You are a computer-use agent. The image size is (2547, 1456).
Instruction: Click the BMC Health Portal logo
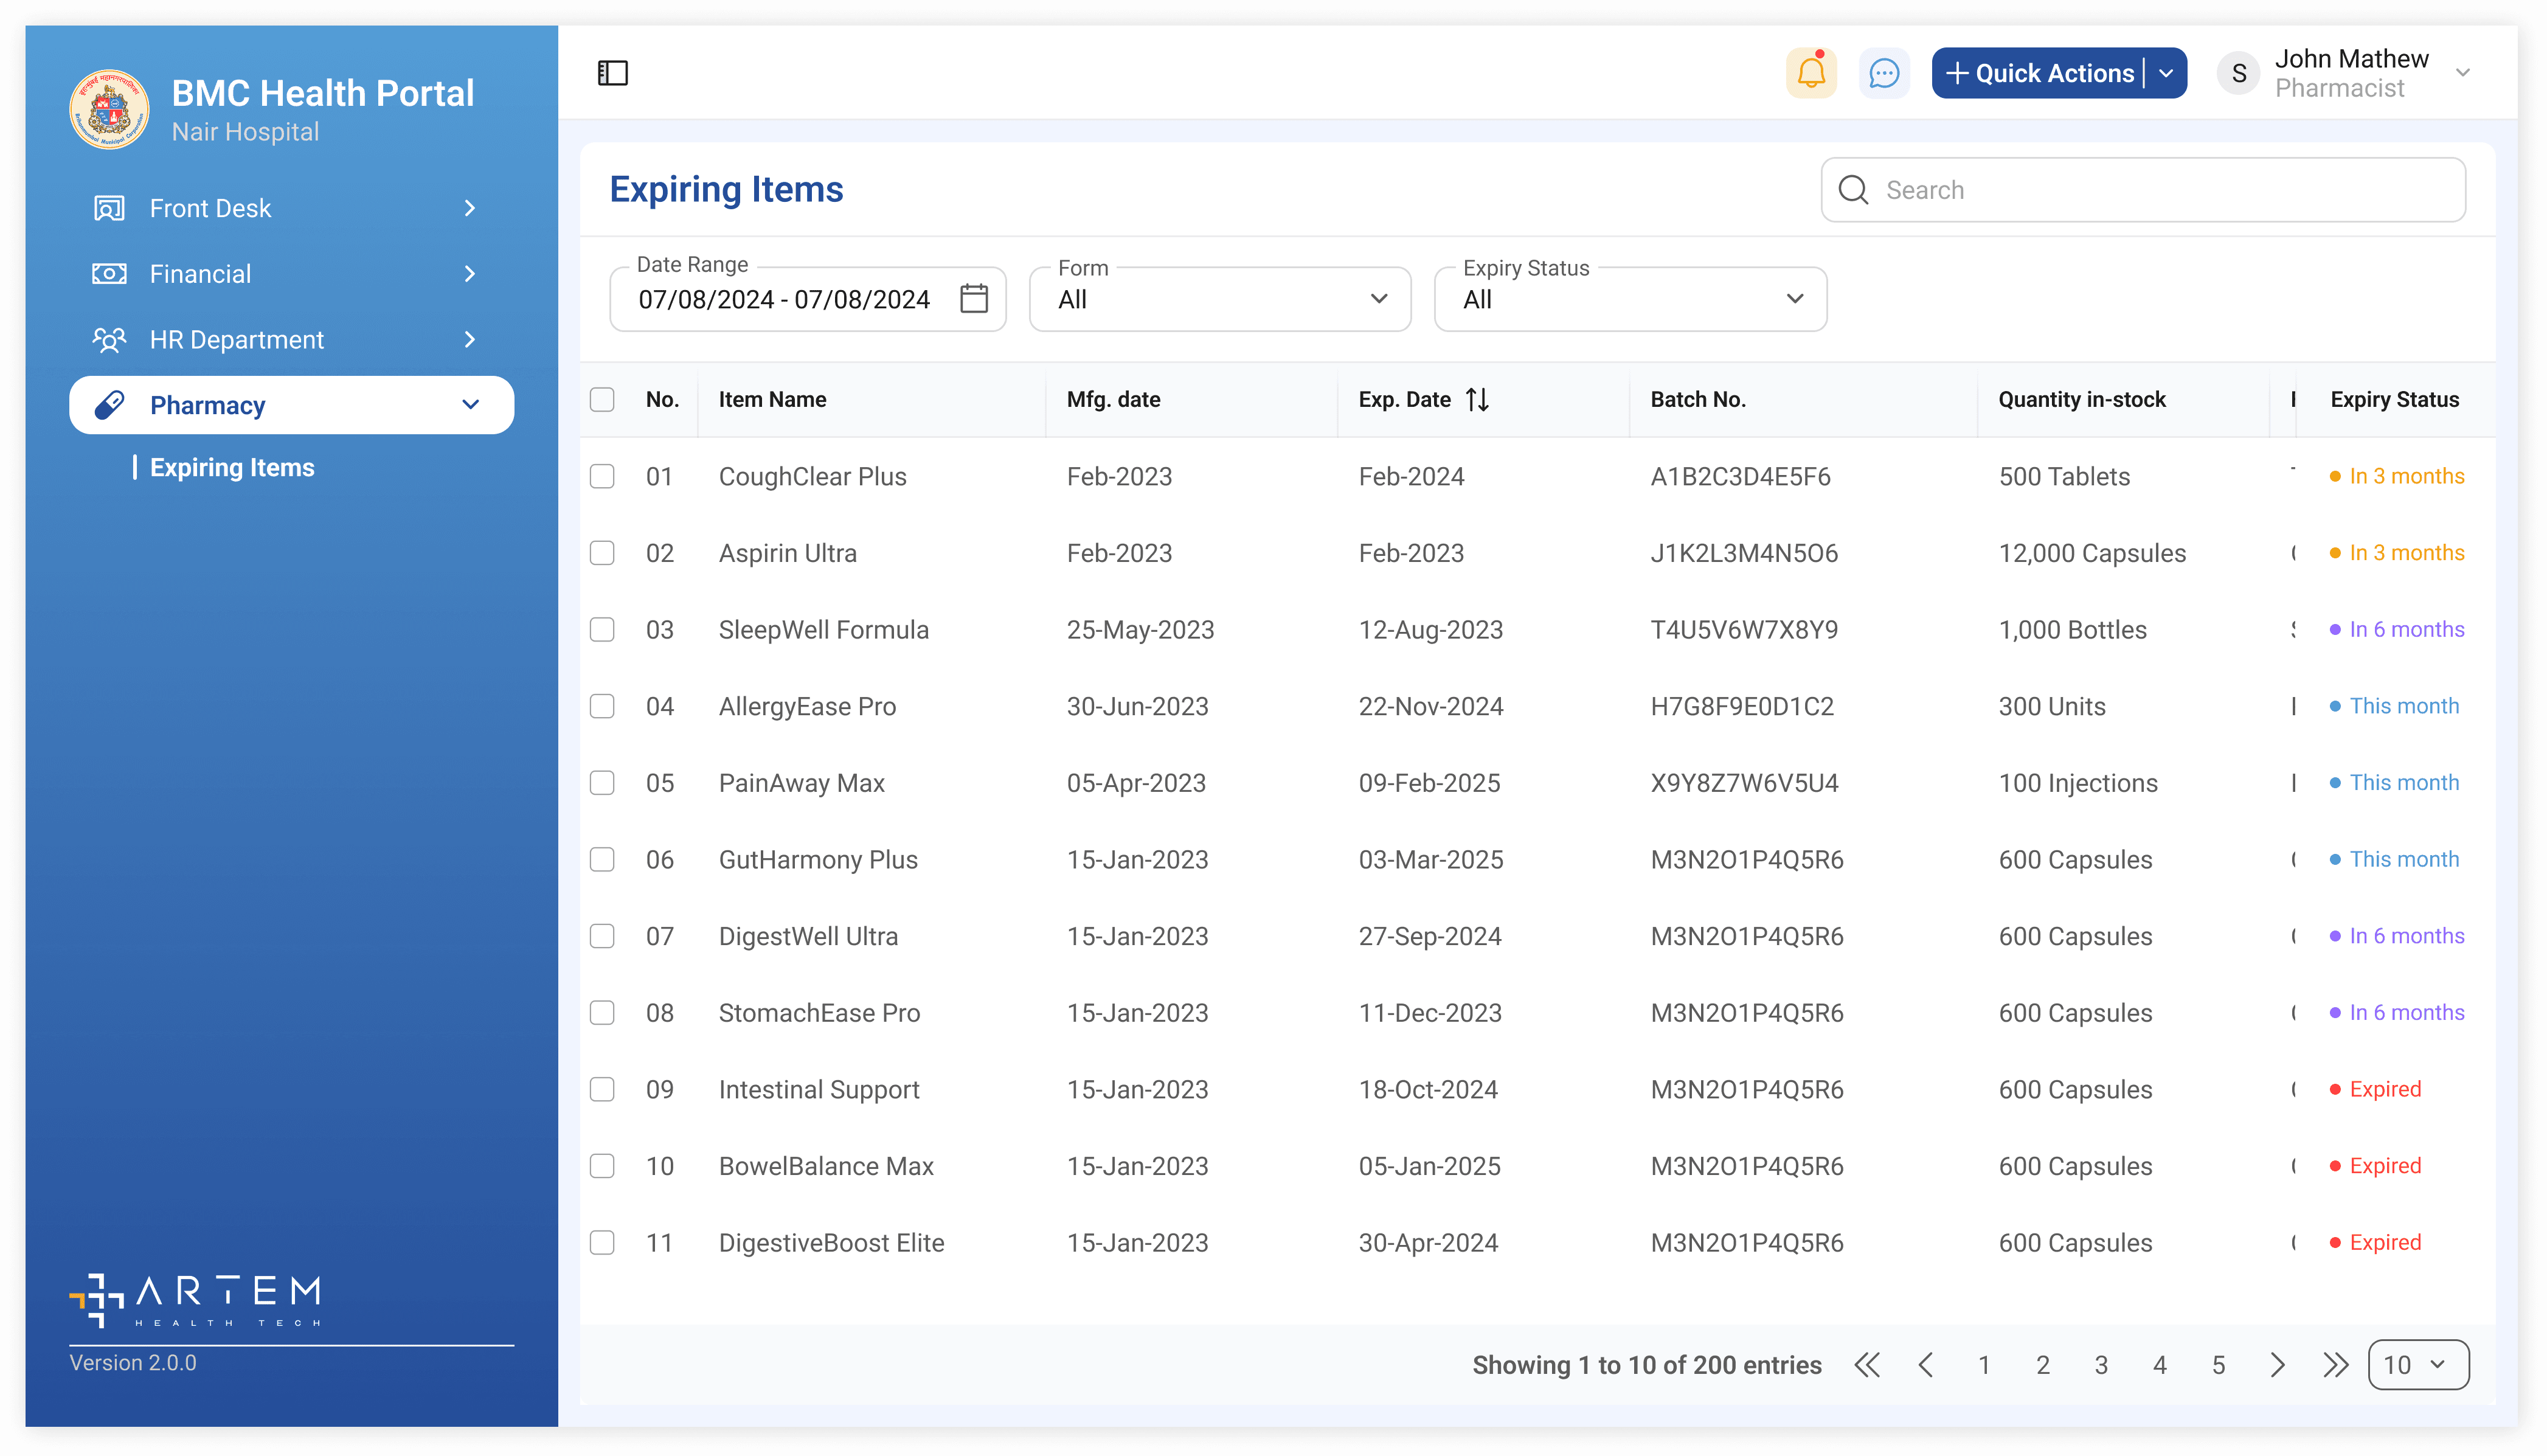109,109
